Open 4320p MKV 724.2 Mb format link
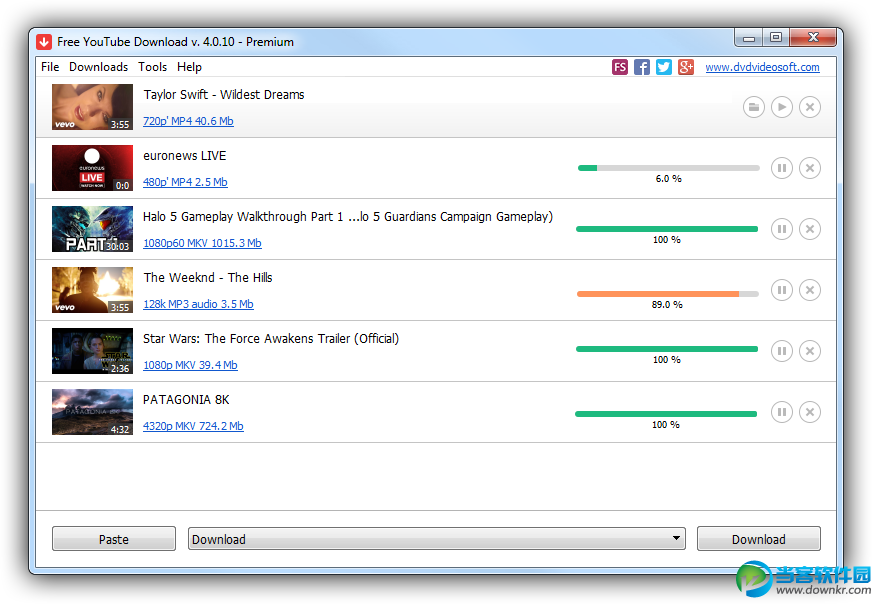Image resolution: width=872 pixels, height=604 pixels. click(193, 426)
